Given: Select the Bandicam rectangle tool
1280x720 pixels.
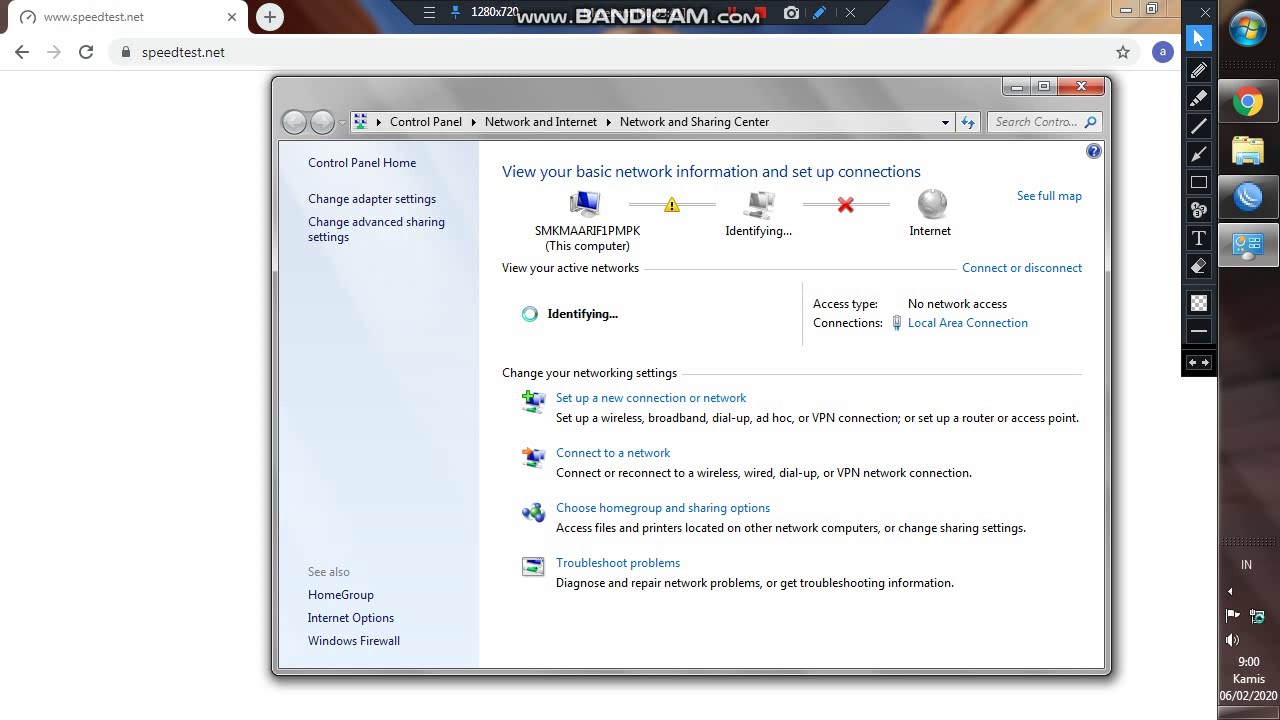Looking at the screenshot, I should point(1199,182).
